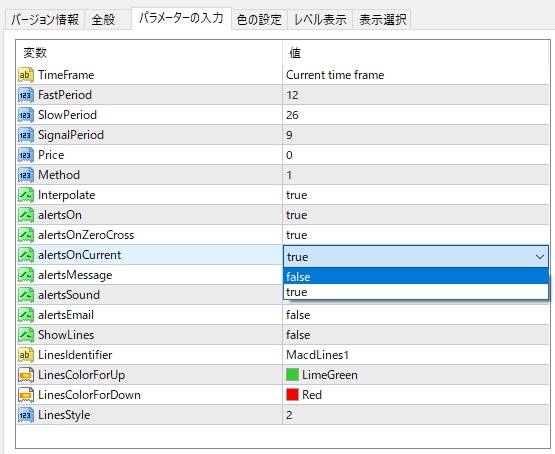The image size is (555, 454).
Task: Click the Interpolate boolean type icon
Action: (26, 195)
